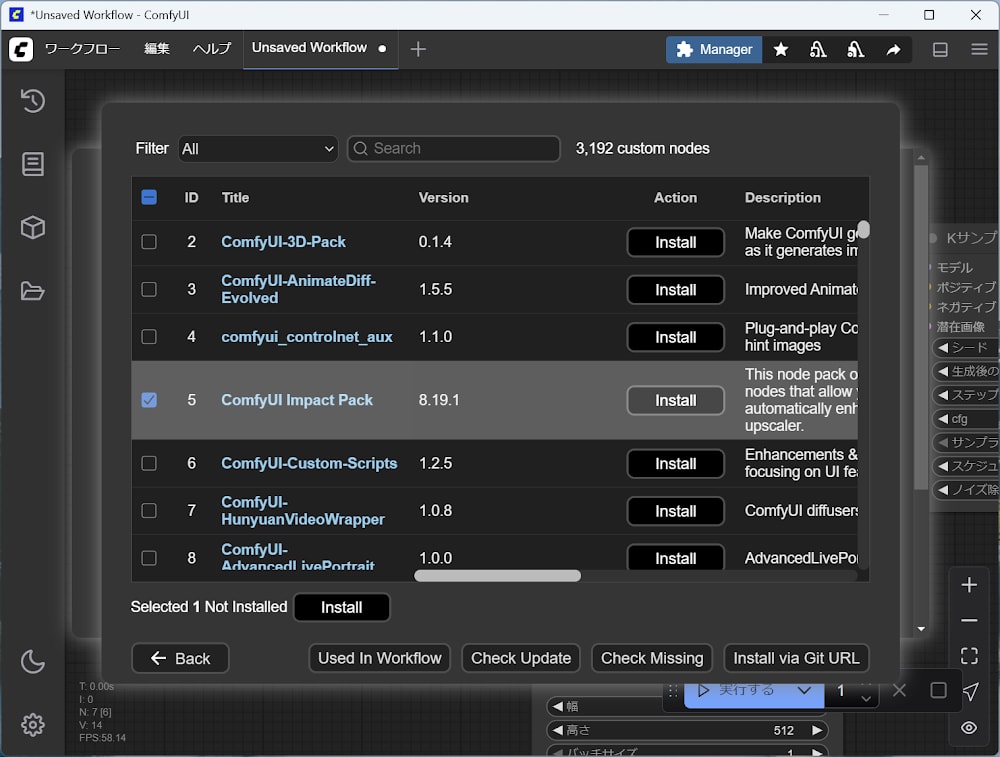
Task: Check the comfyui_controlnet_aux row checkbox
Action: [x=149, y=336]
